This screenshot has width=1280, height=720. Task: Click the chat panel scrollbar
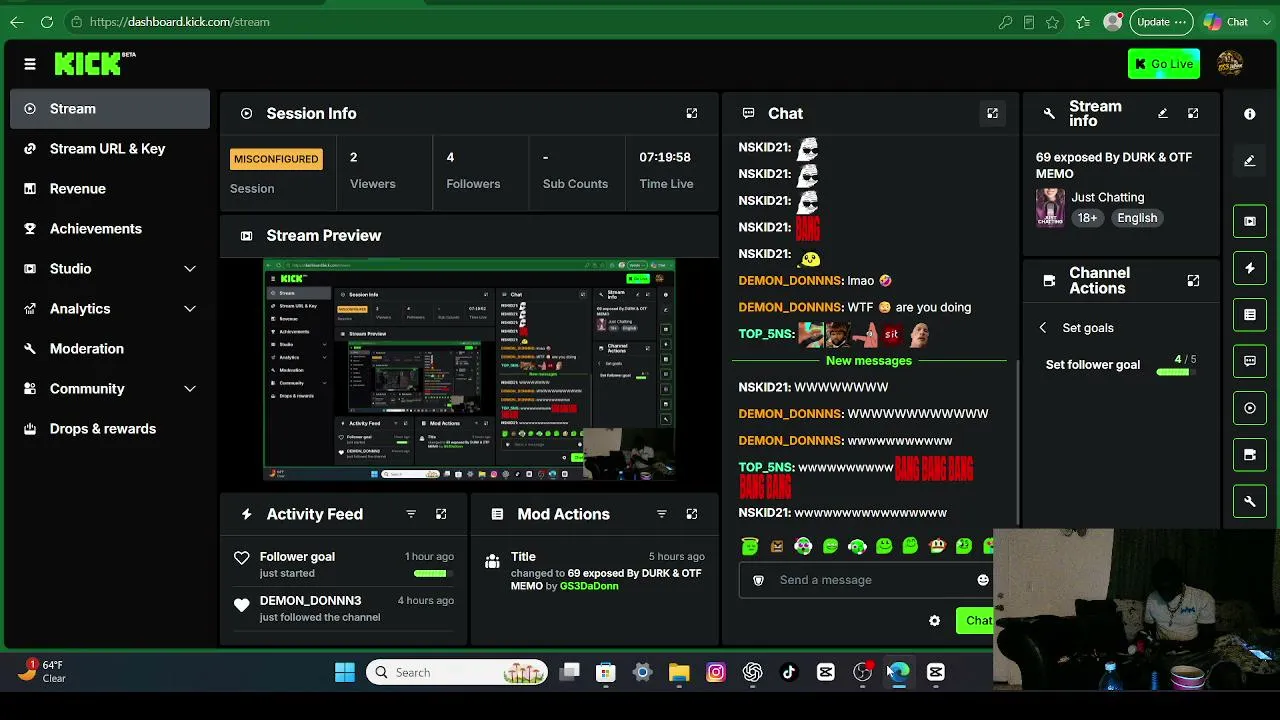click(x=1017, y=440)
